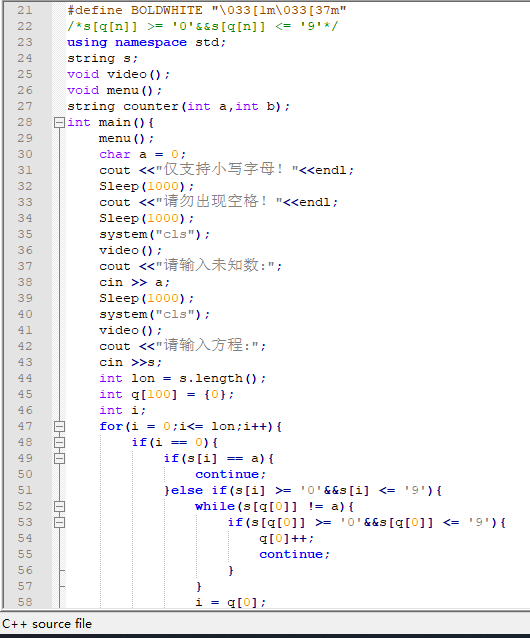Click the int lon = s.length() line

tap(183, 378)
